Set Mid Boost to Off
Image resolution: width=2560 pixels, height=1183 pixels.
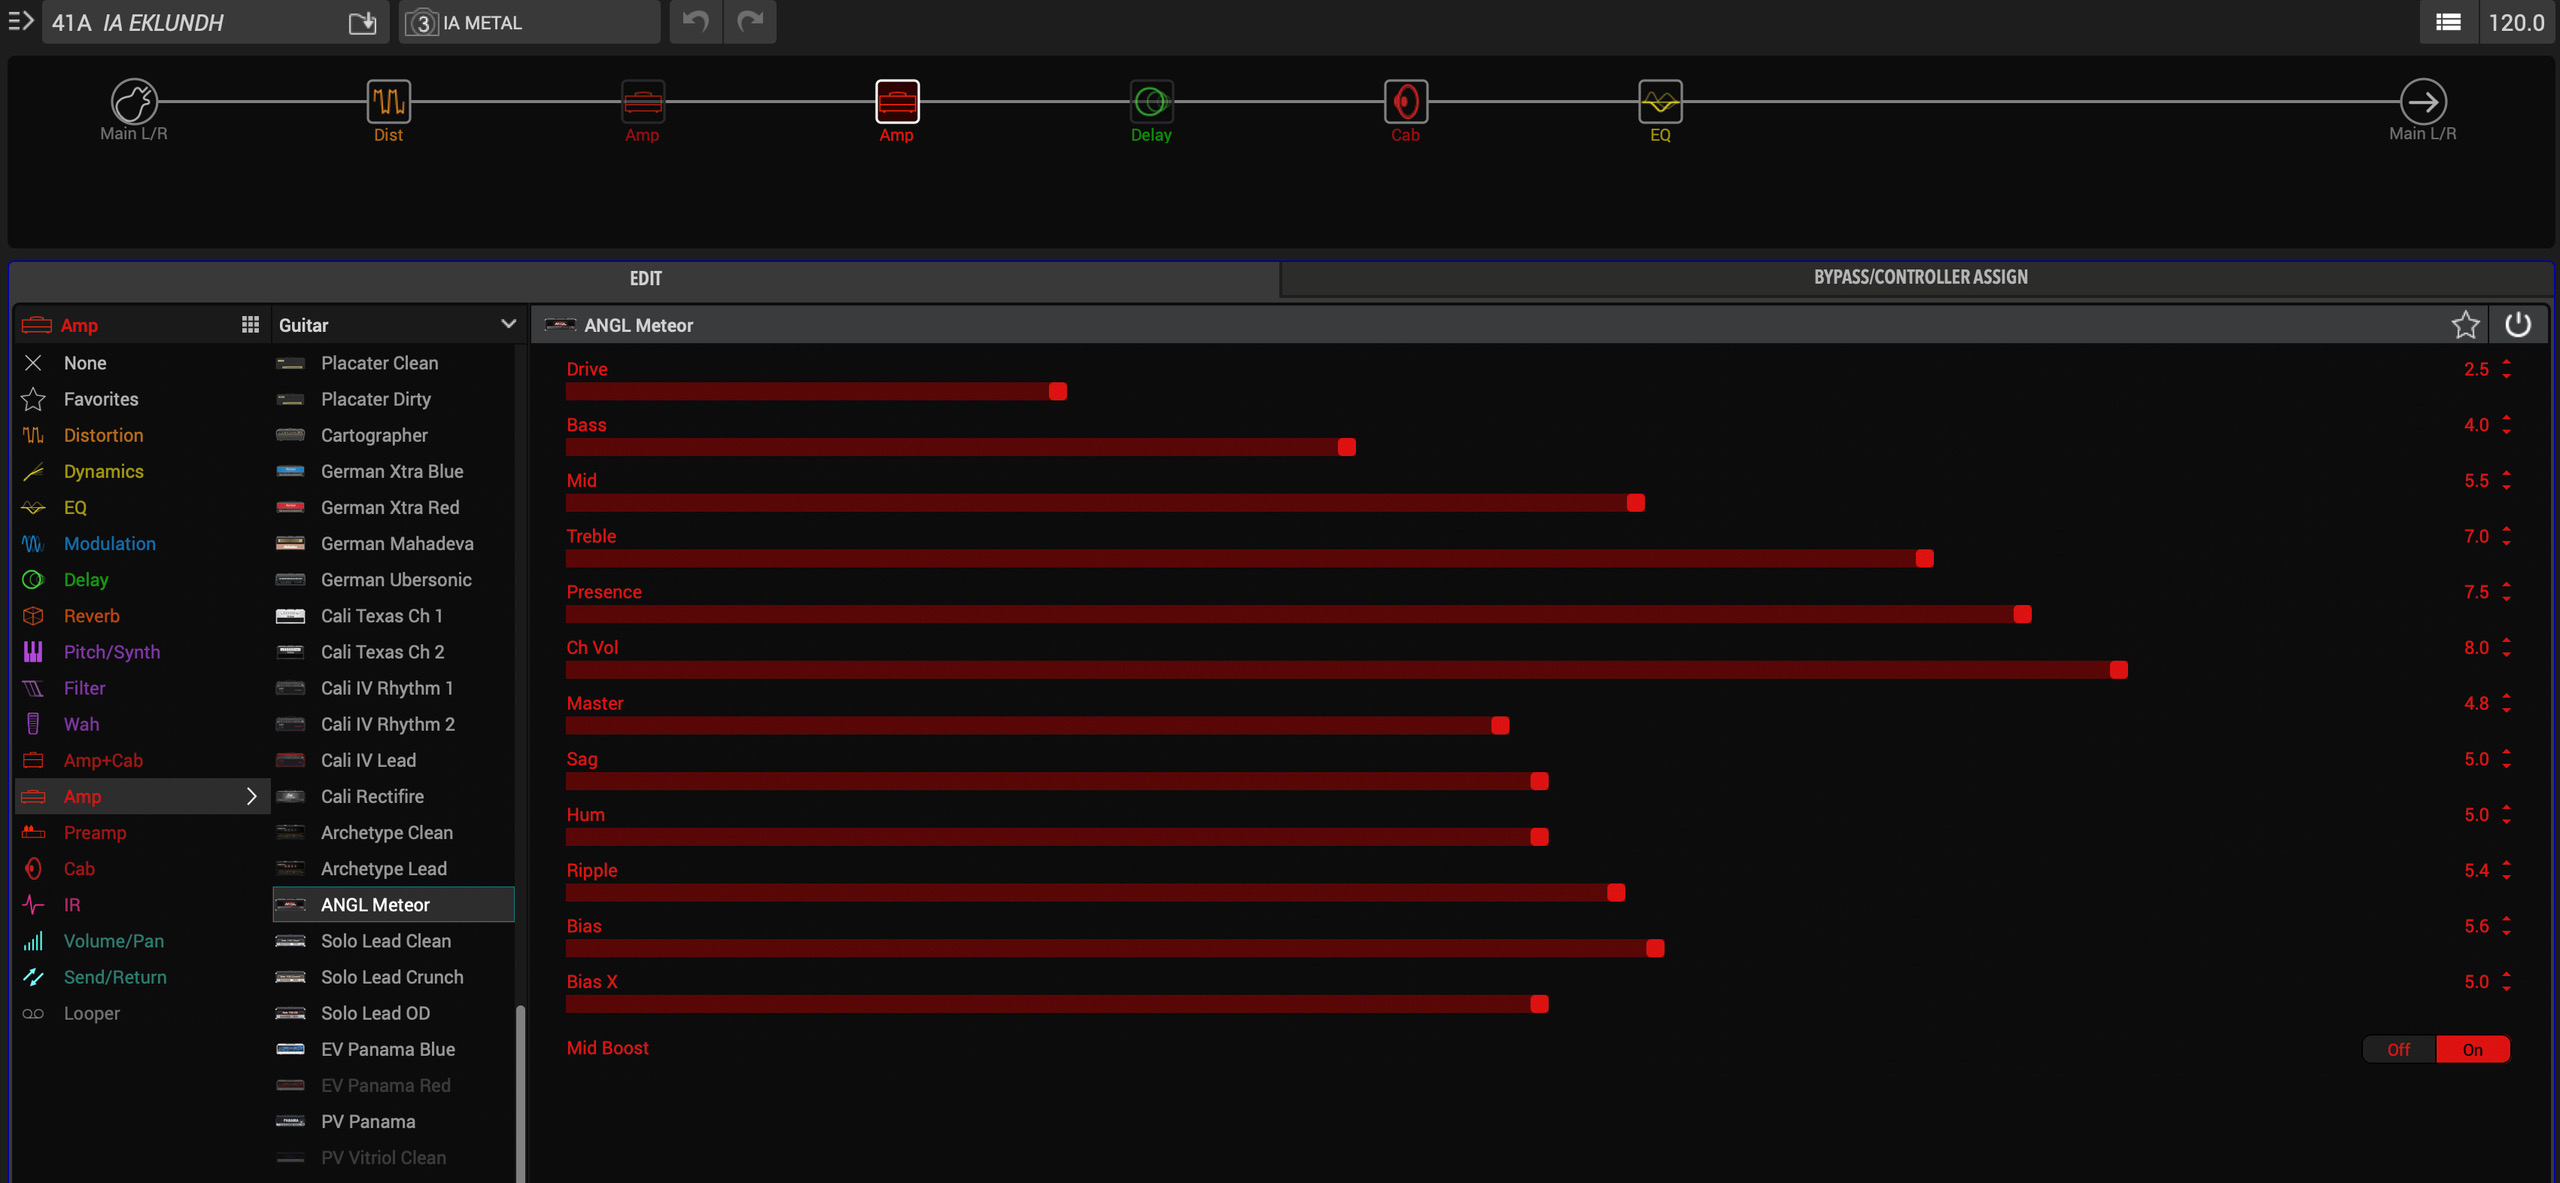coord(2398,1049)
